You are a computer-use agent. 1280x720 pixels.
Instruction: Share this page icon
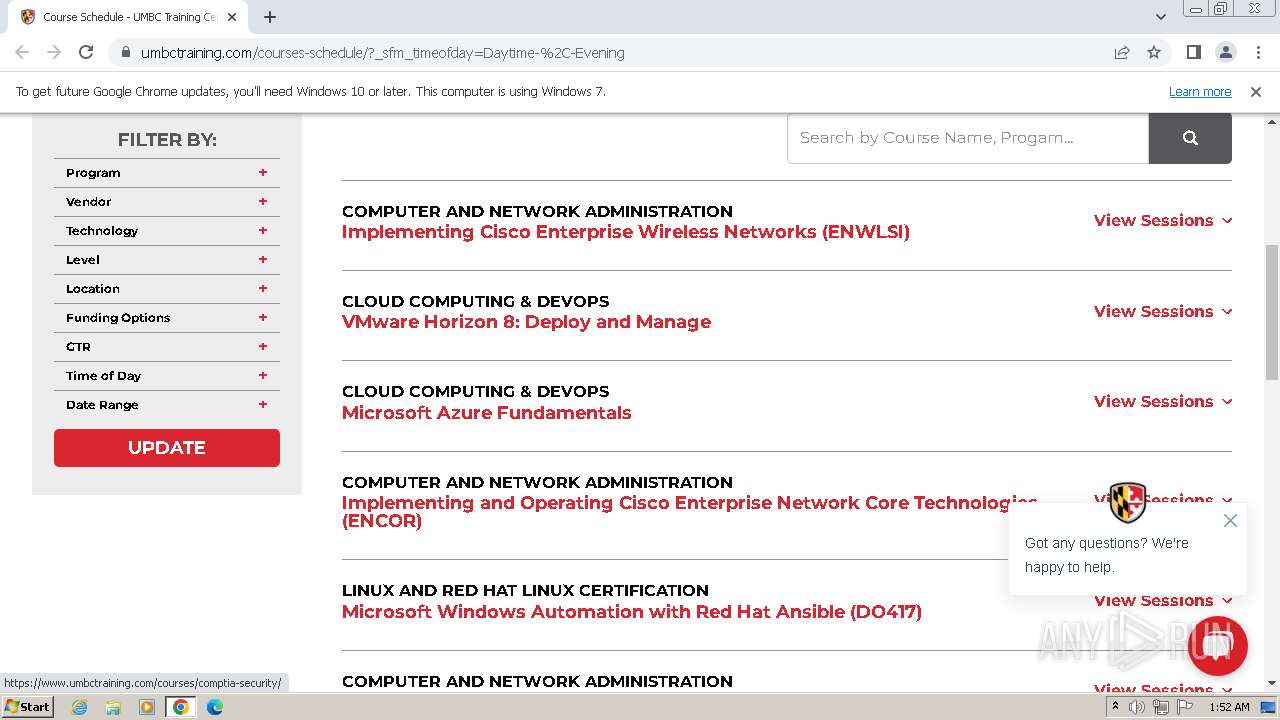1122,52
